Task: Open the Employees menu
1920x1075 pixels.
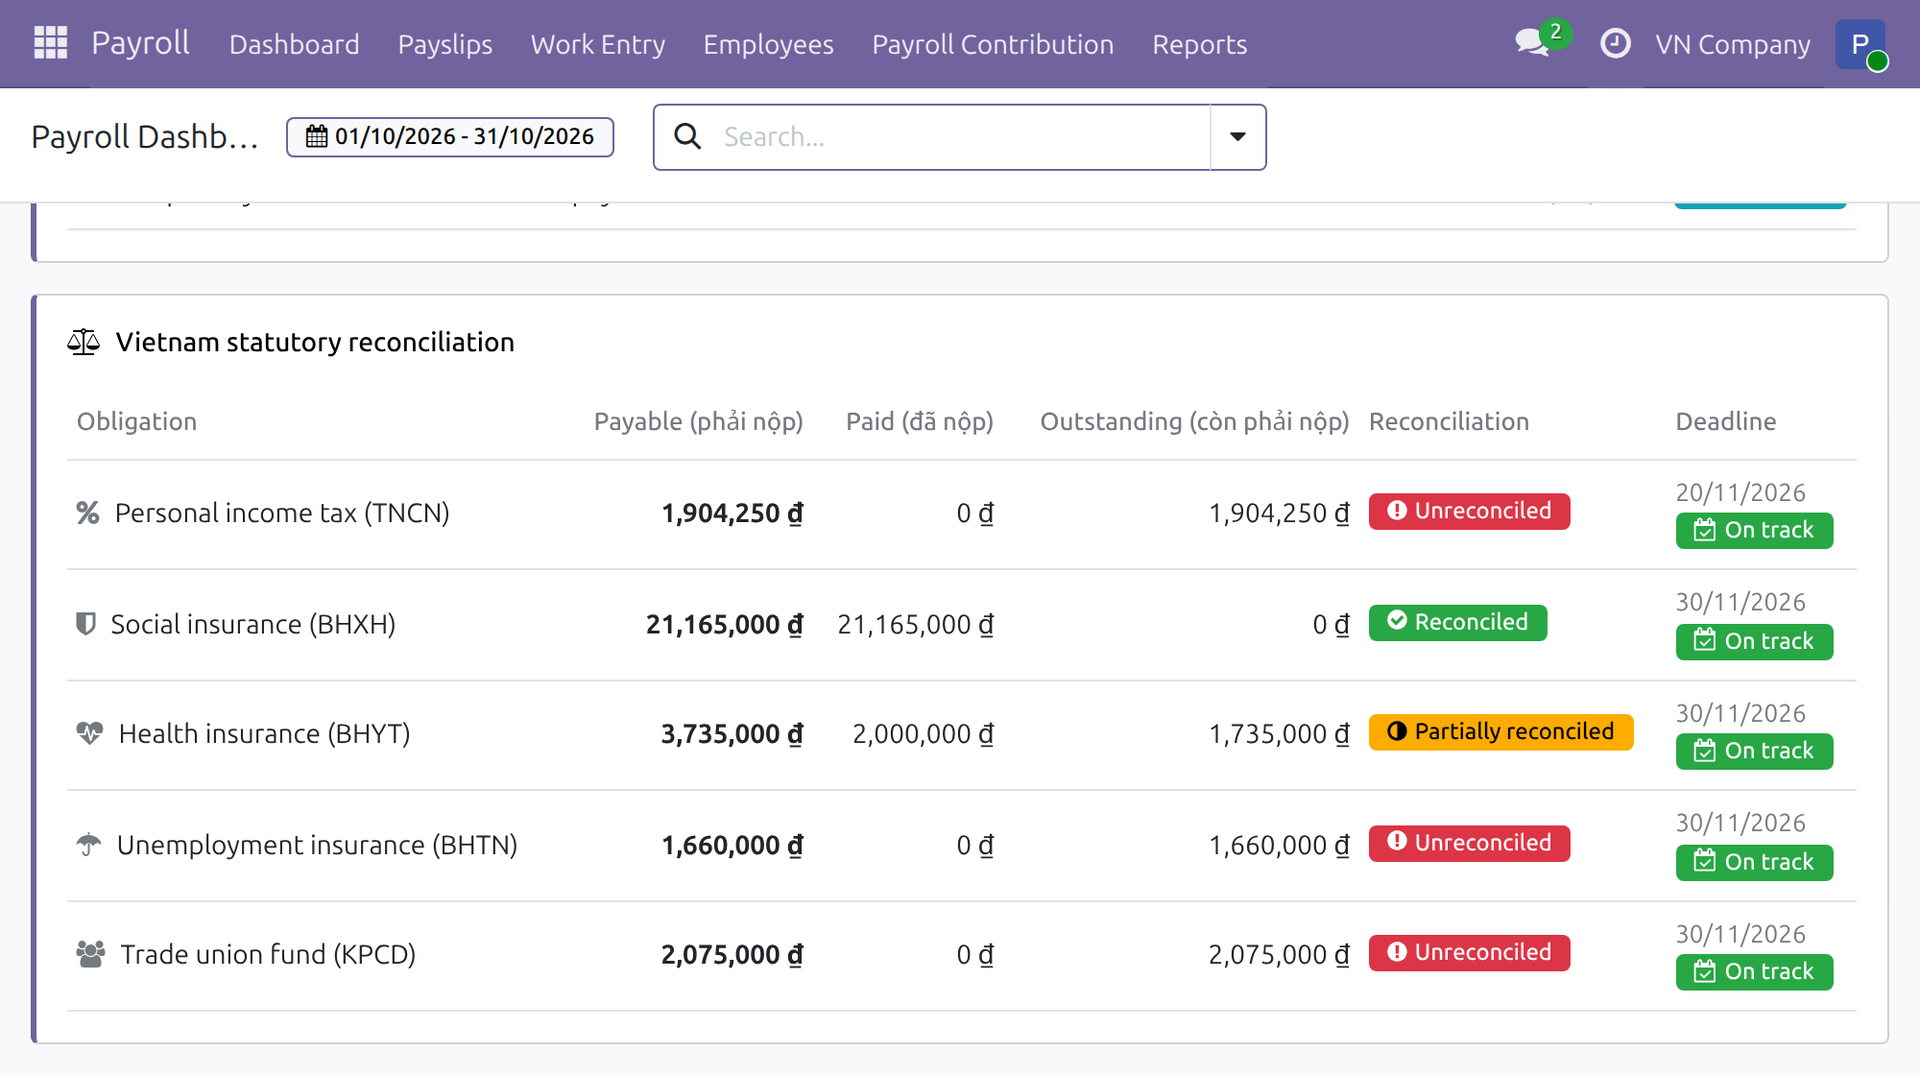Action: coord(768,44)
